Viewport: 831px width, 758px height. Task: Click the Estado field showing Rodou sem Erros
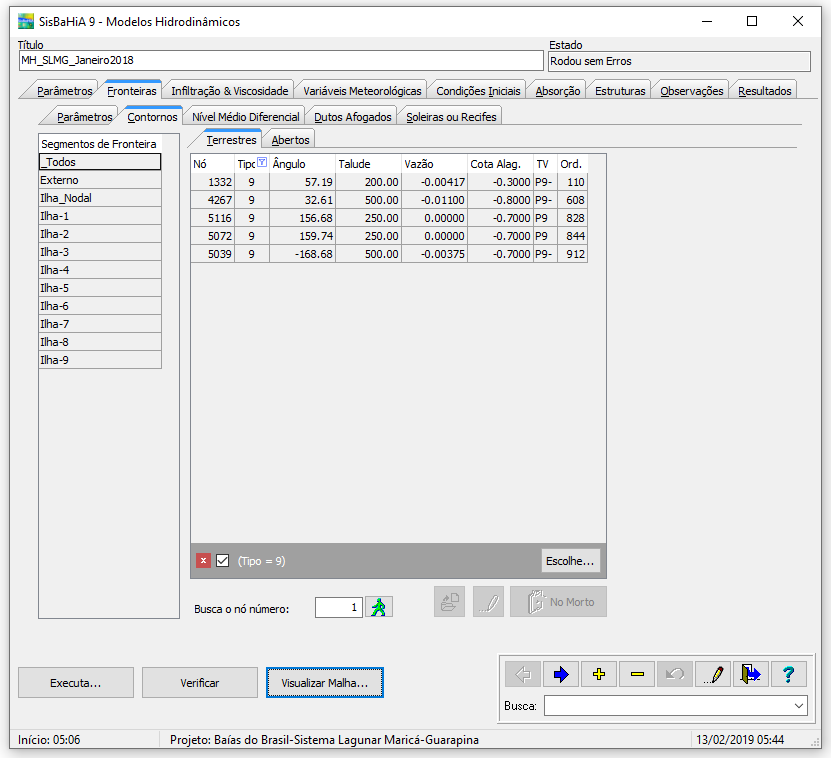(679, 61)
